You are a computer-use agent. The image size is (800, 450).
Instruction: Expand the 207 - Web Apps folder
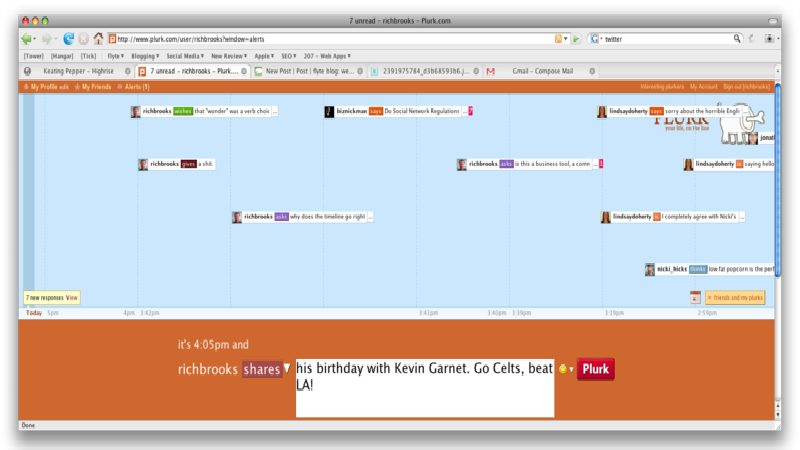click(327, 56)
